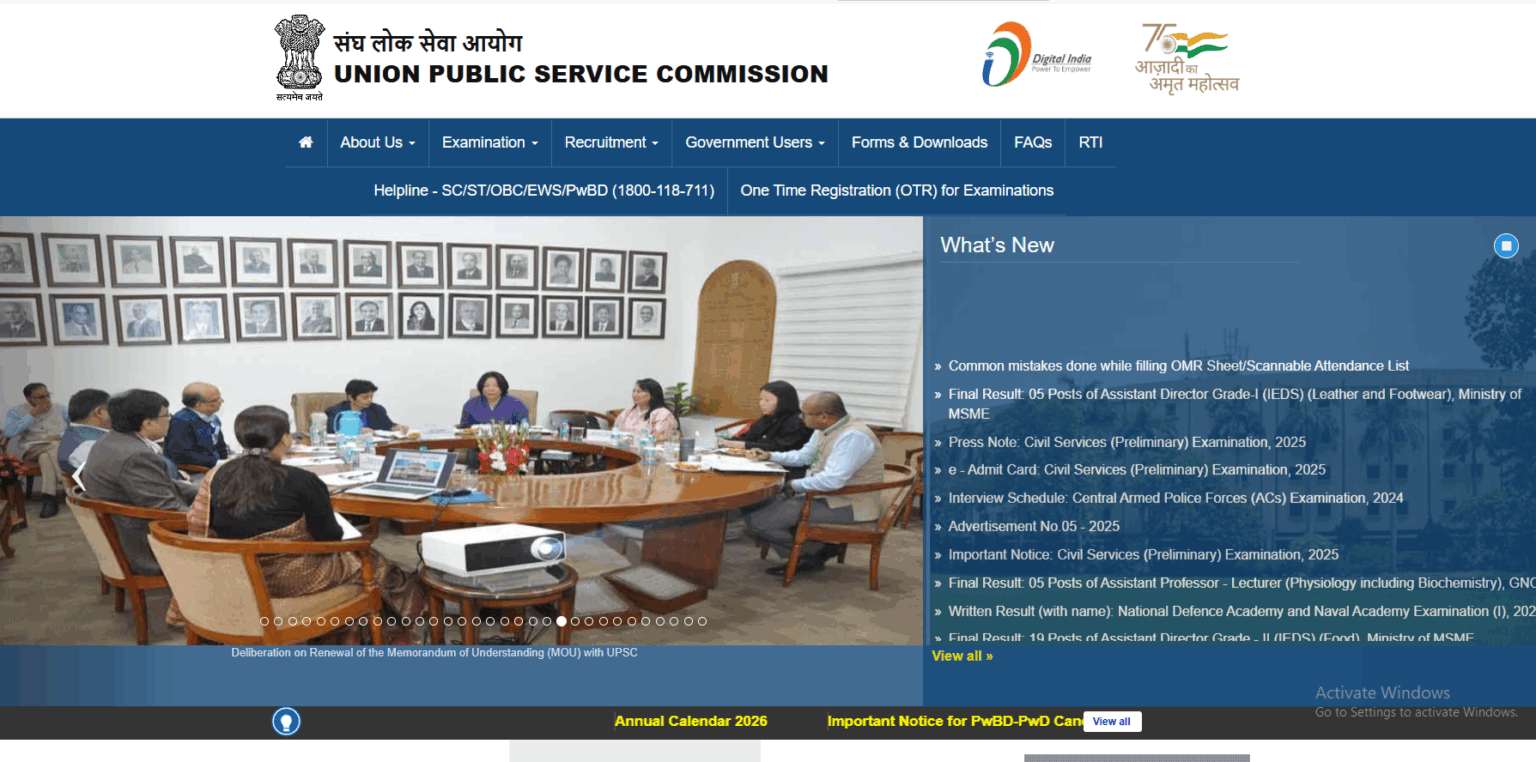This screenshot has height=762, width=1536.
Task: Expand the Examination menu
Action: point(490,142)
